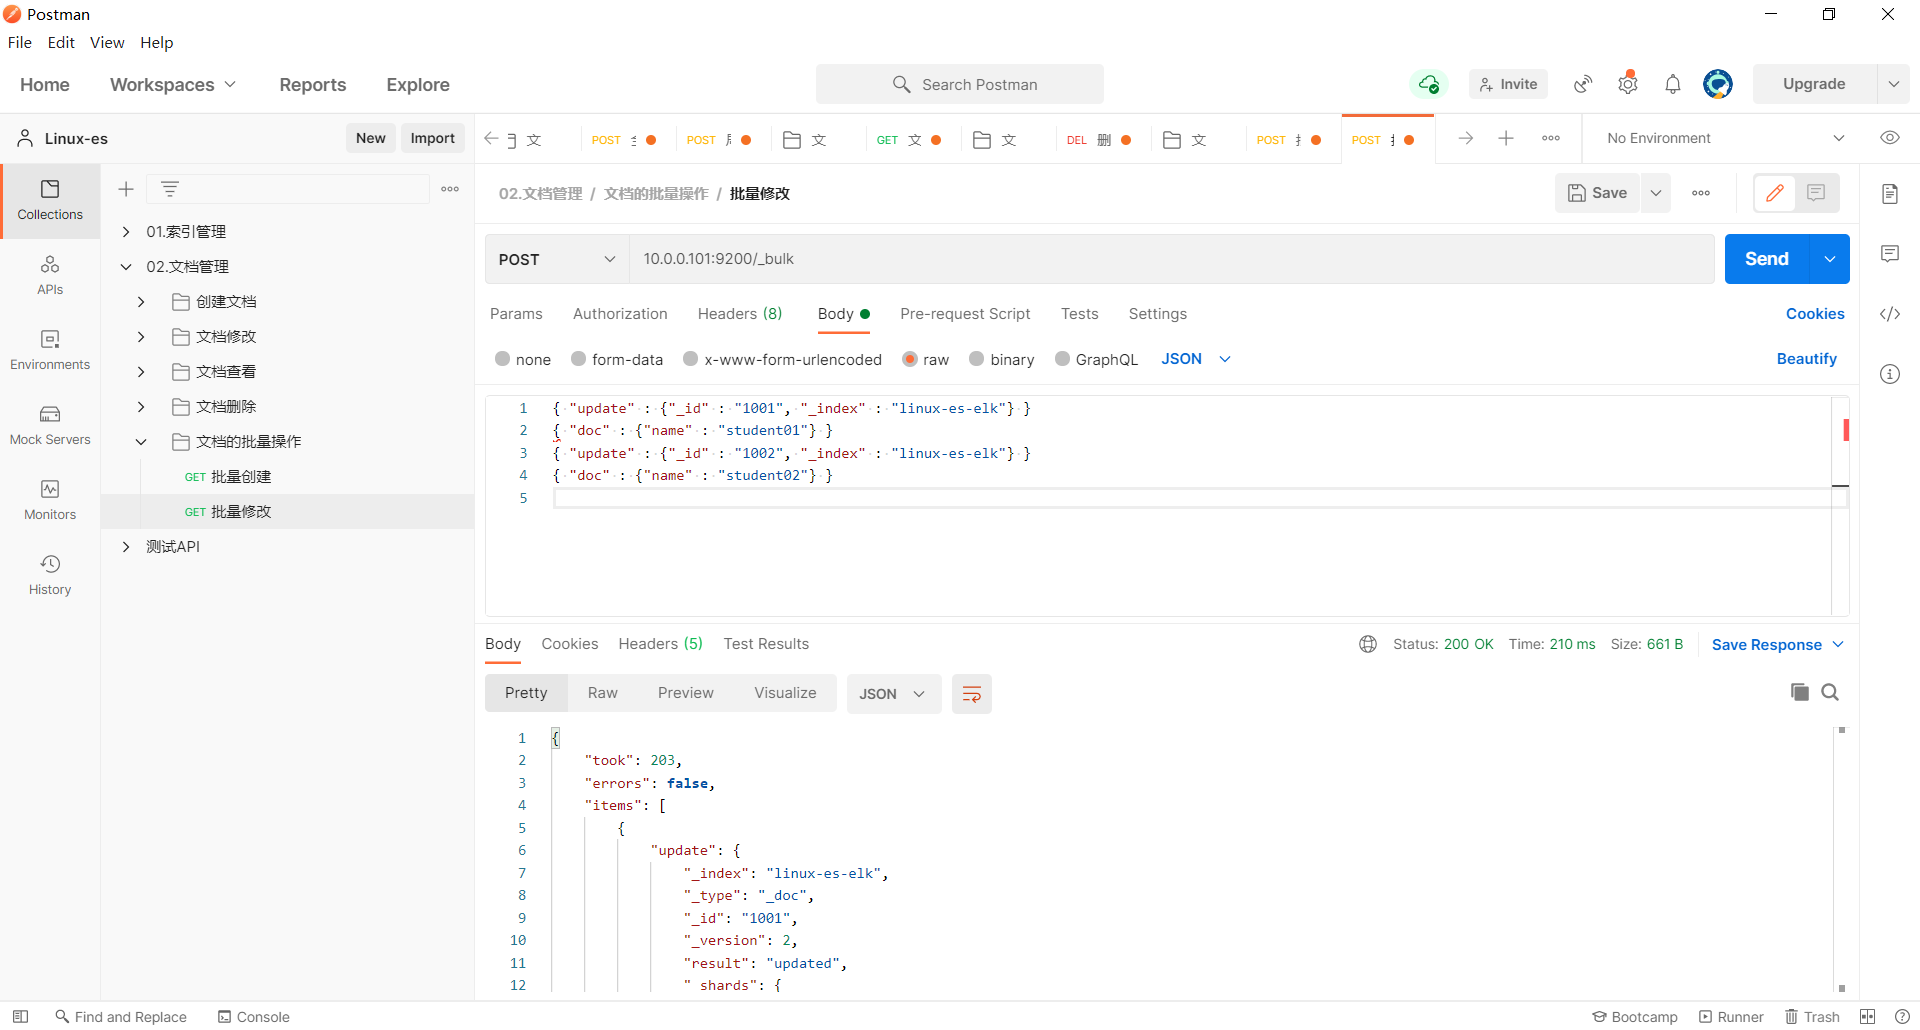This screenshot has height=1030, width=1920.
Task: Collapse the 02.文档管理 folder
Action: [x=126, y=266]
